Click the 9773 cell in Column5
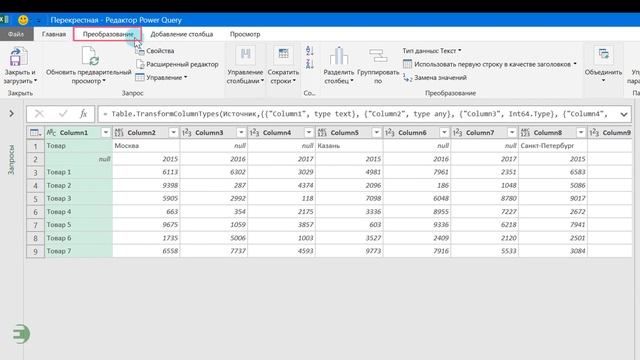The width and height of the screenshot is (640, 360). click(349, 251)
